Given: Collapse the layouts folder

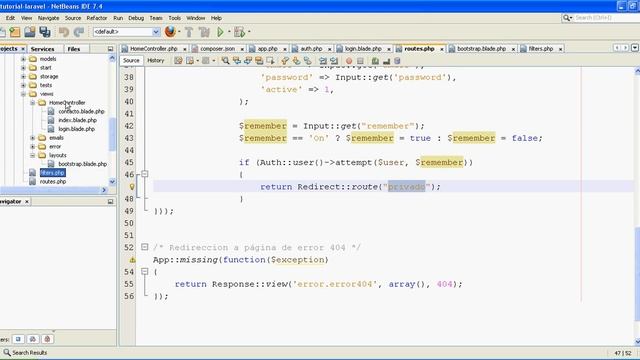Looking at the screenshot, I should (32, 155).
